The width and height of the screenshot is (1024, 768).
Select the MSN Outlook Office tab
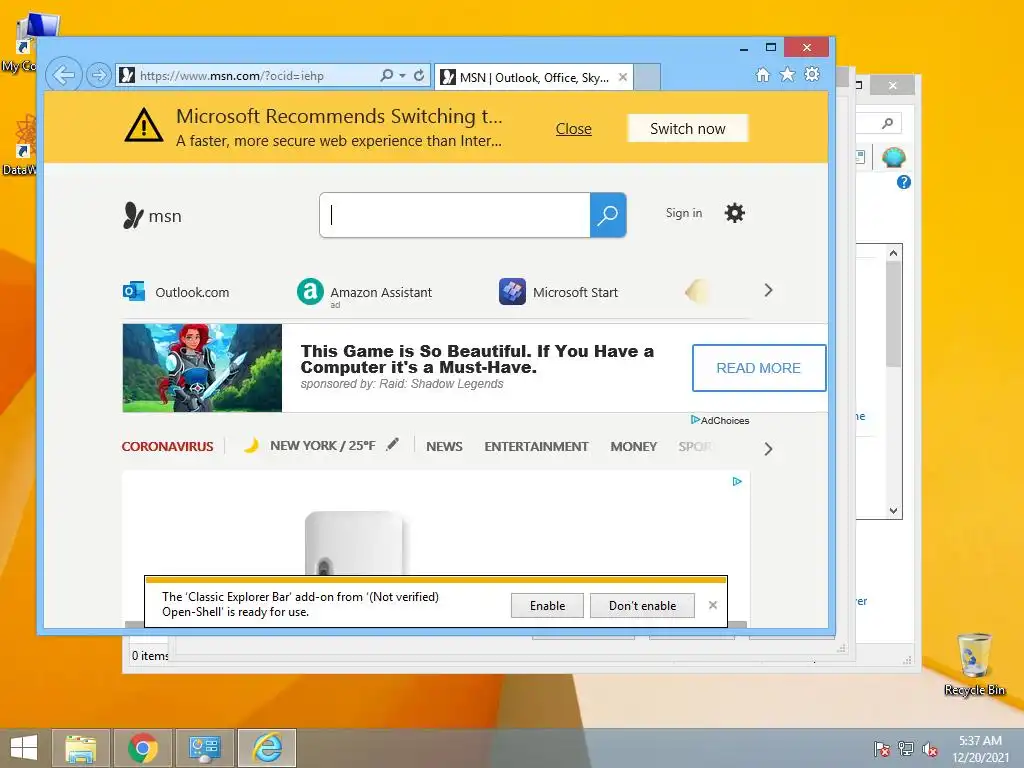[x=534, y=78]
